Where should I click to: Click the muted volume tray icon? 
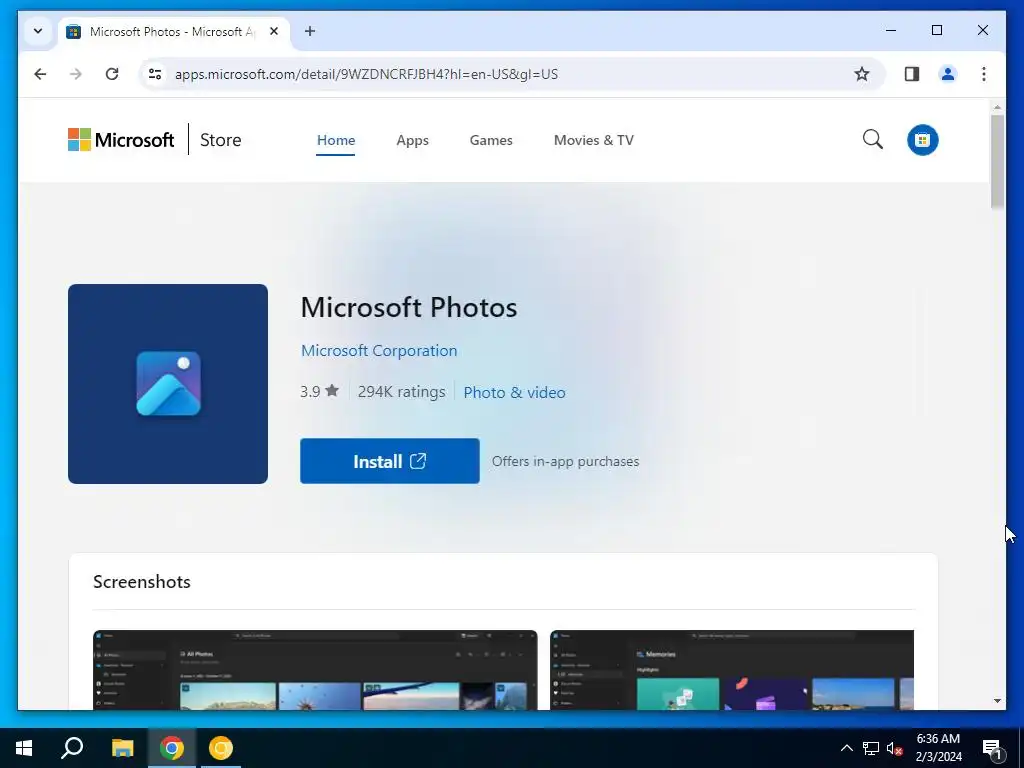click(894, 748)
